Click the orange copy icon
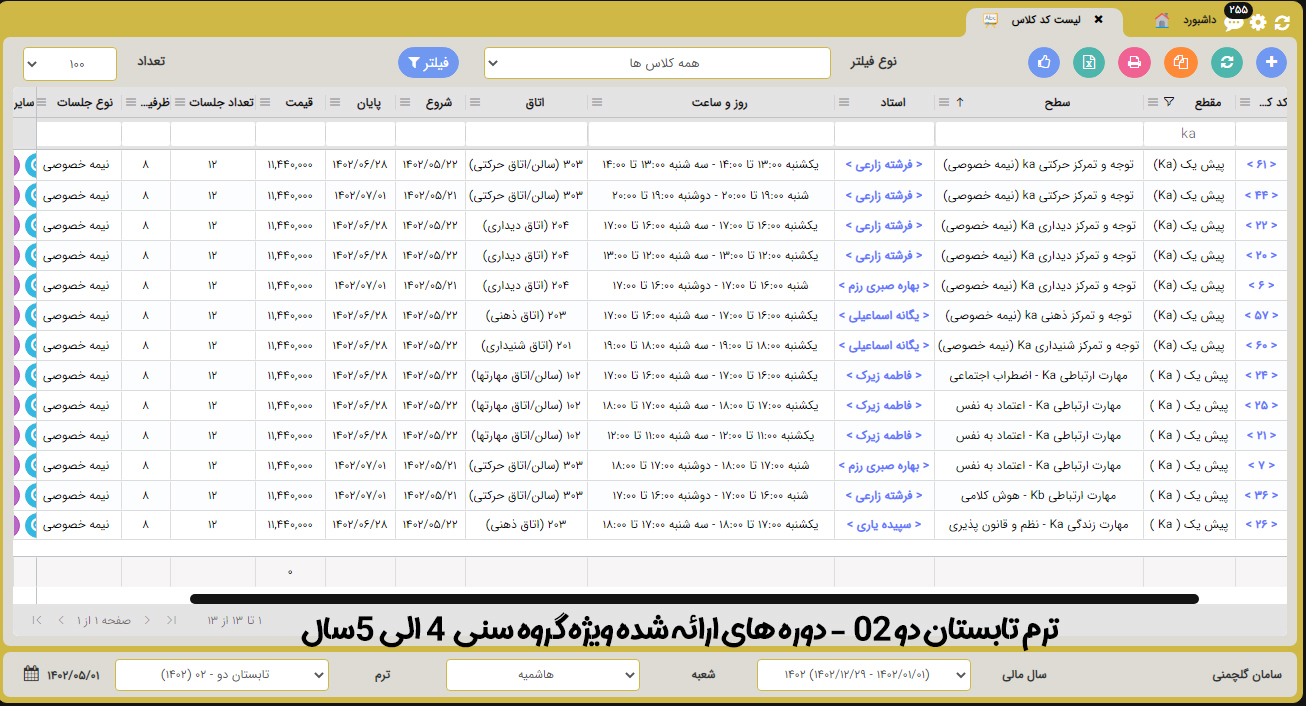Screen dimensions: 1306x706 [1181, 62]
